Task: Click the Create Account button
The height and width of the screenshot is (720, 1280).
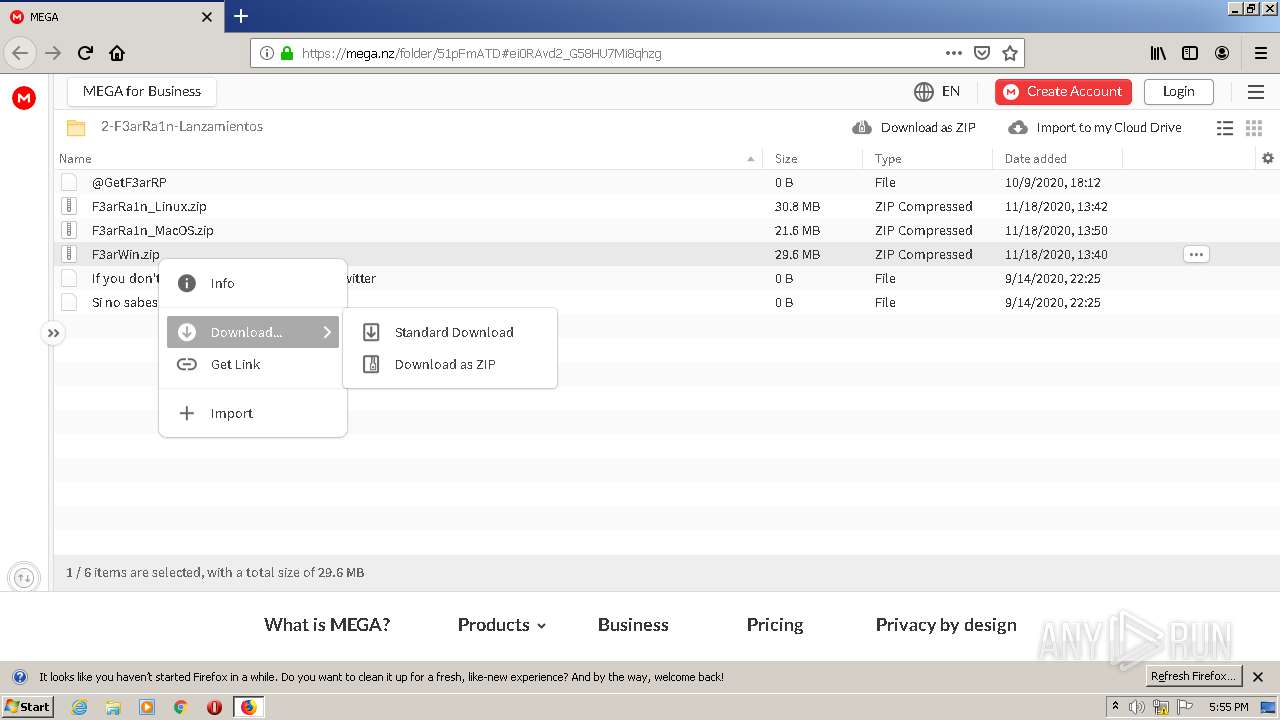Action: point(1063,92)
